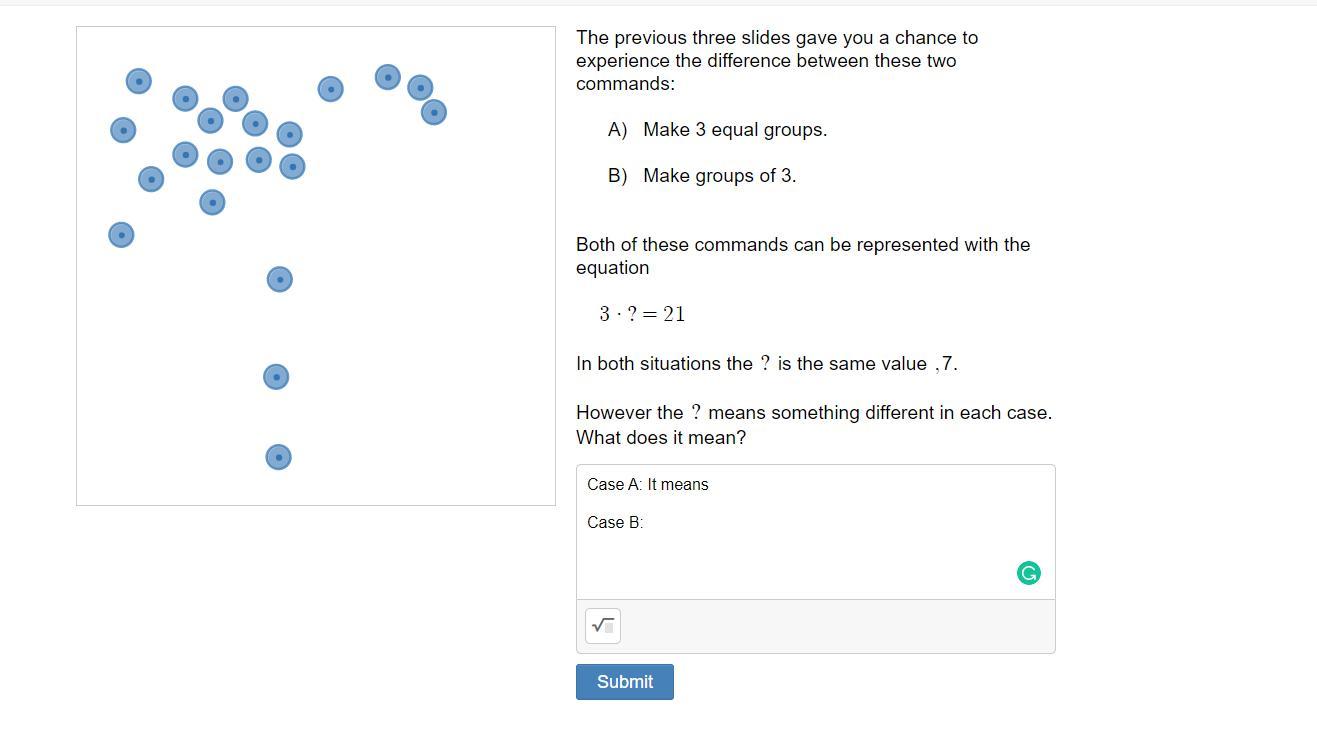Viewport: 1317px width, 749px height.
Task: Open the square root math input tool
Action: pyautogui.click(x=603, y=626)
